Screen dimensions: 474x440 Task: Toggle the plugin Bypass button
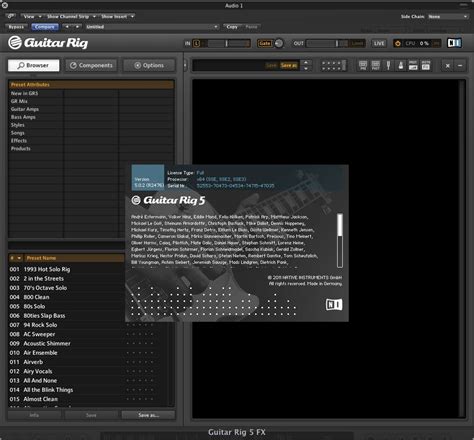(x=16, y=27)
